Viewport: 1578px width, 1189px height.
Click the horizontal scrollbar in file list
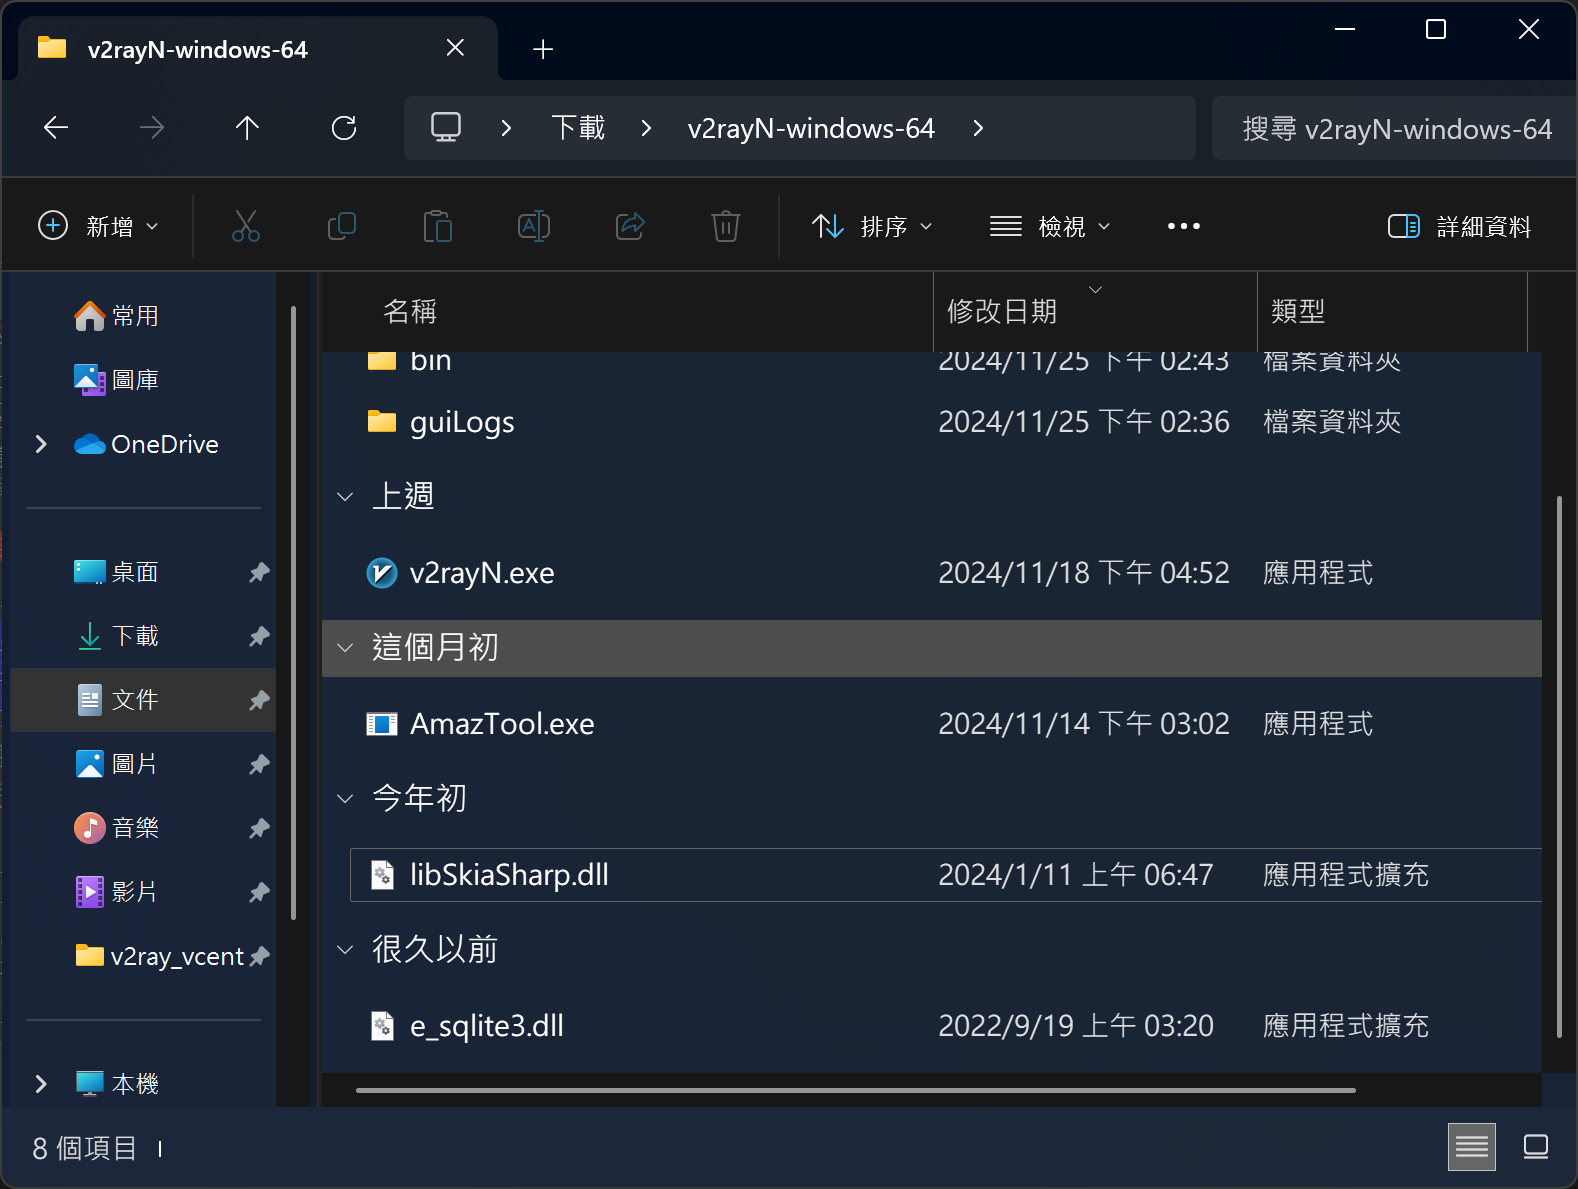(x=855, y=1090)
